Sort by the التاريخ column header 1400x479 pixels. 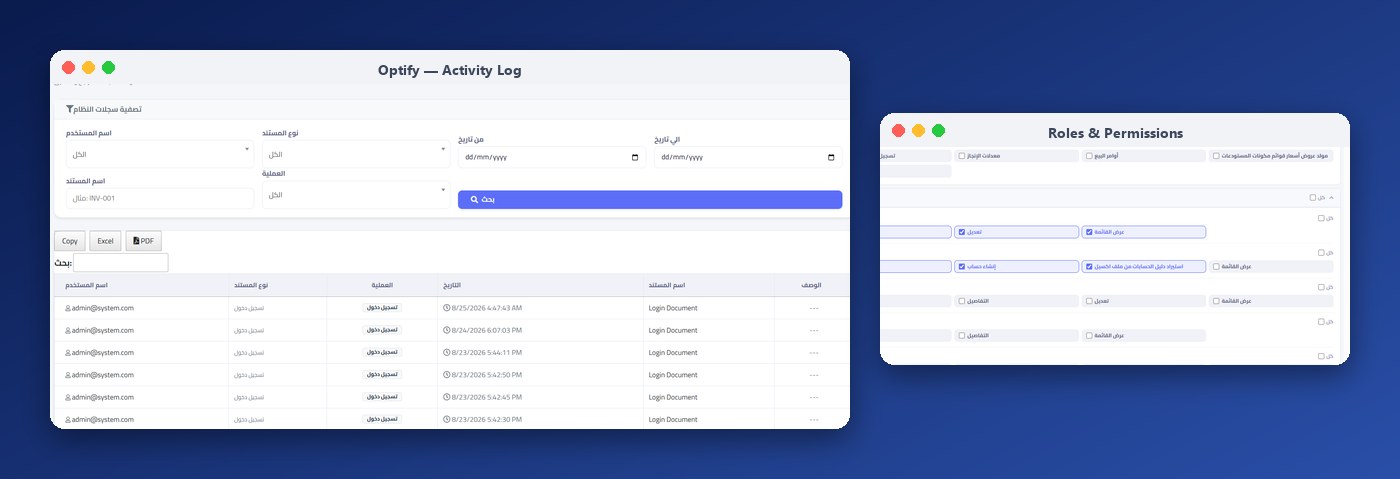[x=540, y=286]
